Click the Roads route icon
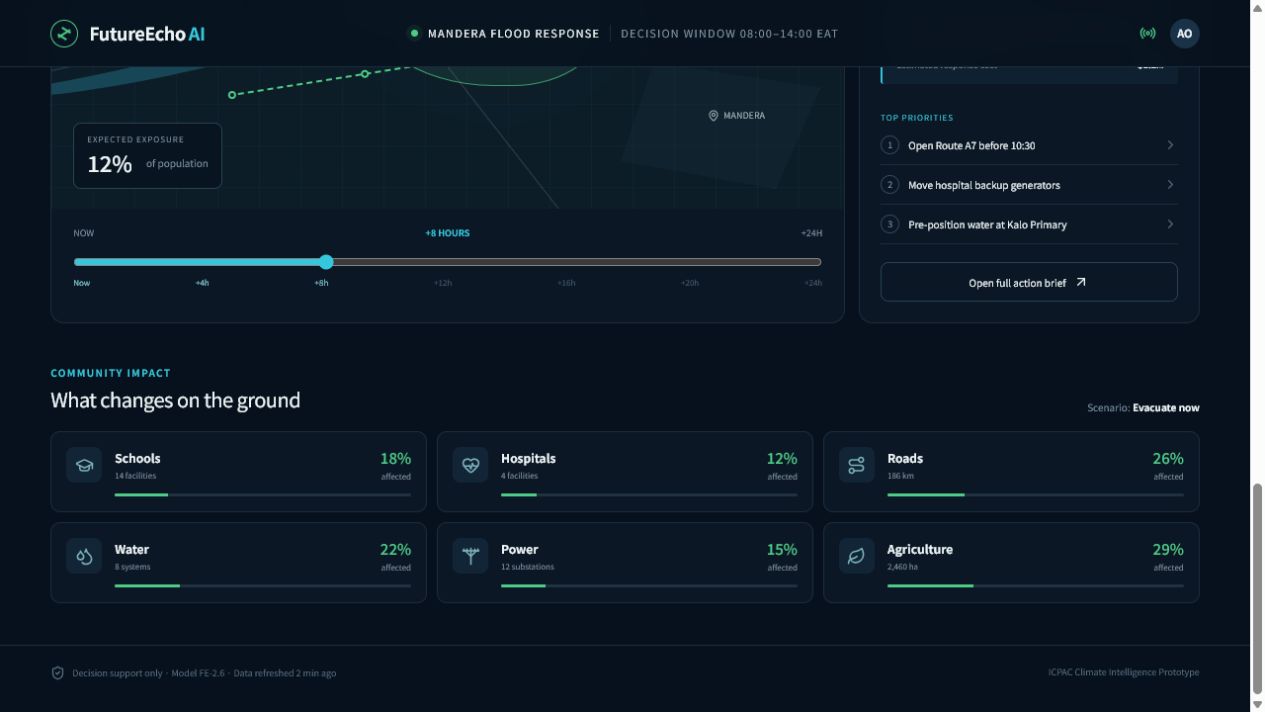Screen dimensions: 1265x712 [x=856, y=465]
